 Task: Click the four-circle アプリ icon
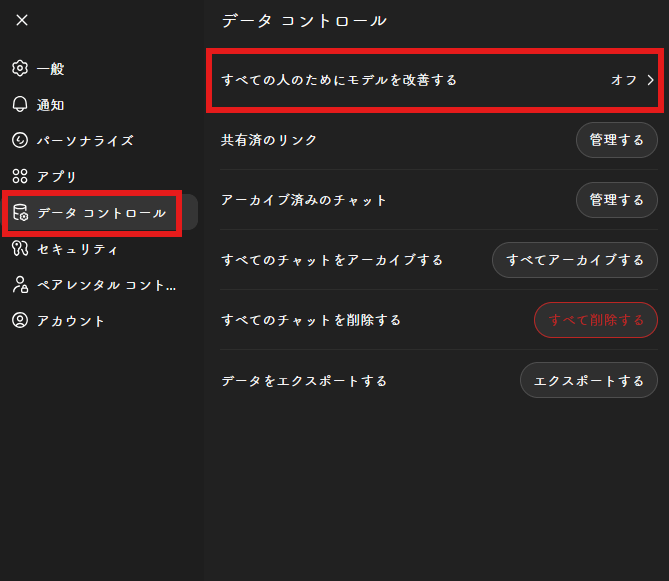pos(19,177)
